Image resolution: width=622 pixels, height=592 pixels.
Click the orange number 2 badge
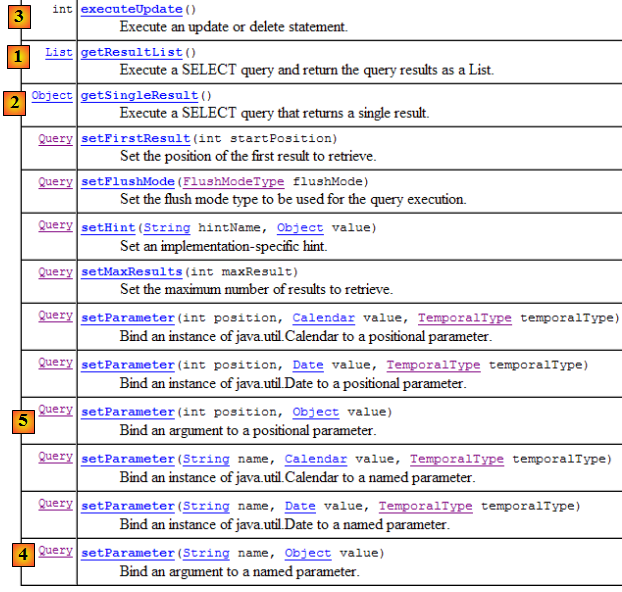pos(14,102)
